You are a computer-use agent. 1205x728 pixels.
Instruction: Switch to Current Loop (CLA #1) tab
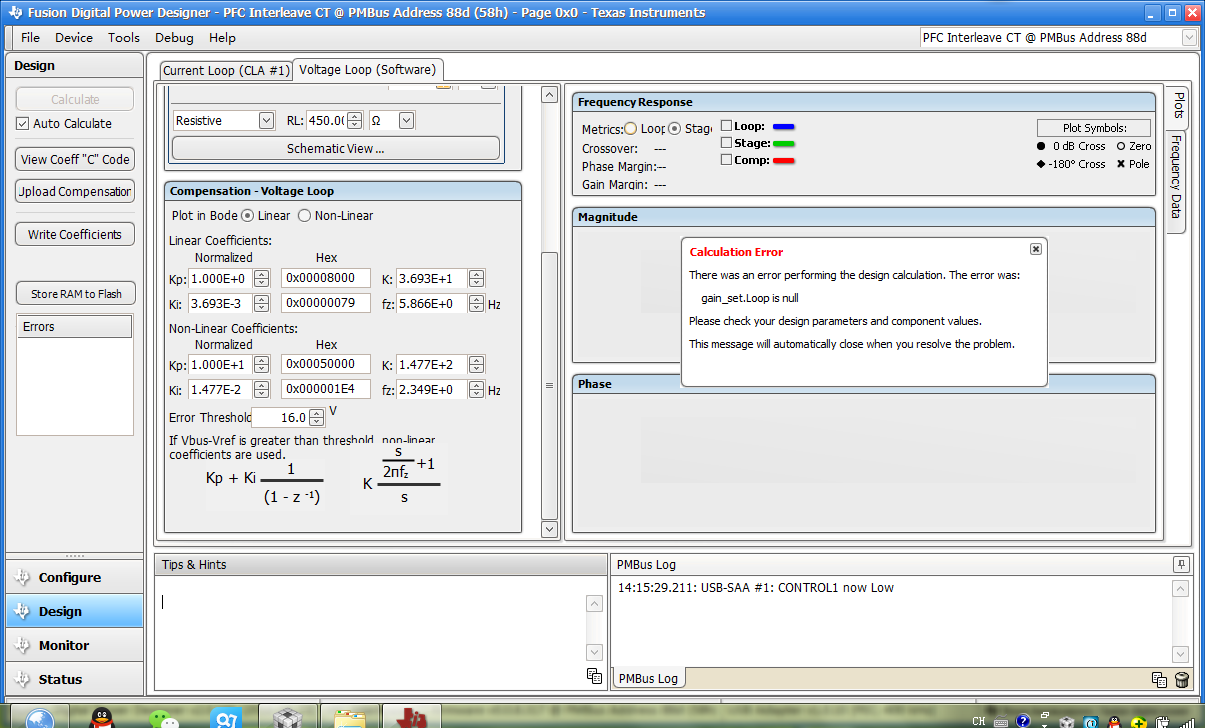coord(226,70)
